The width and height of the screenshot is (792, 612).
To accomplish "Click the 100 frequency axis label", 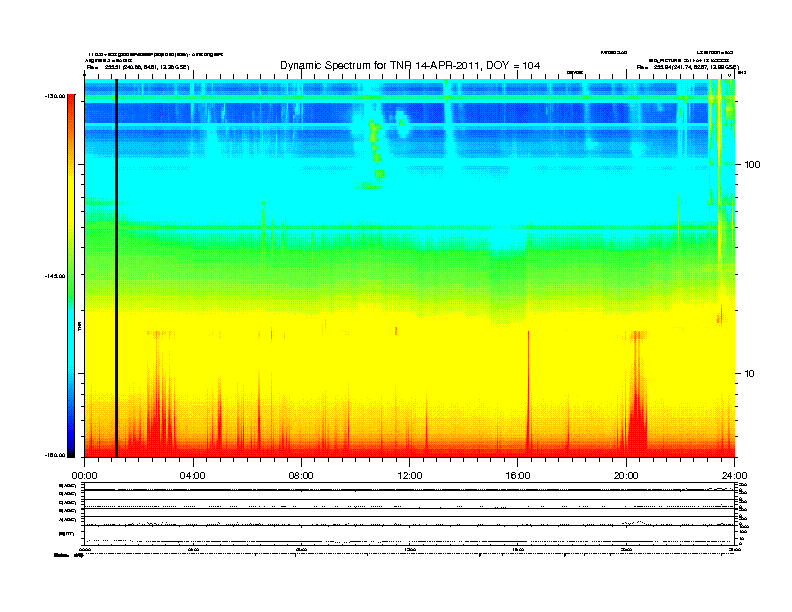I will (x=752, y=165).
